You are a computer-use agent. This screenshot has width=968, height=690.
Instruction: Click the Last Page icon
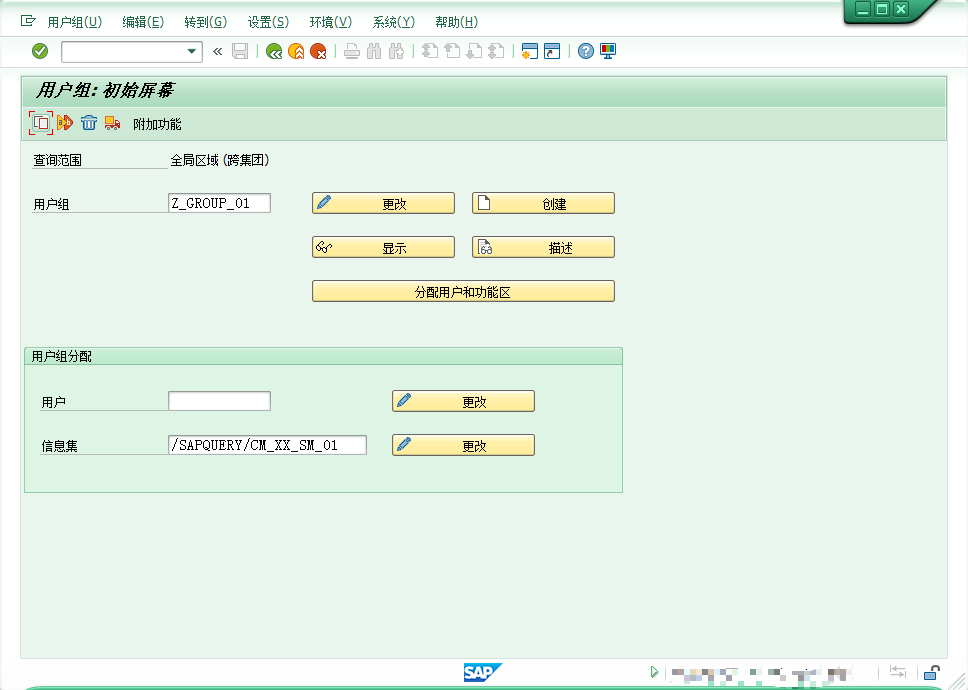(x=496, y=51)
